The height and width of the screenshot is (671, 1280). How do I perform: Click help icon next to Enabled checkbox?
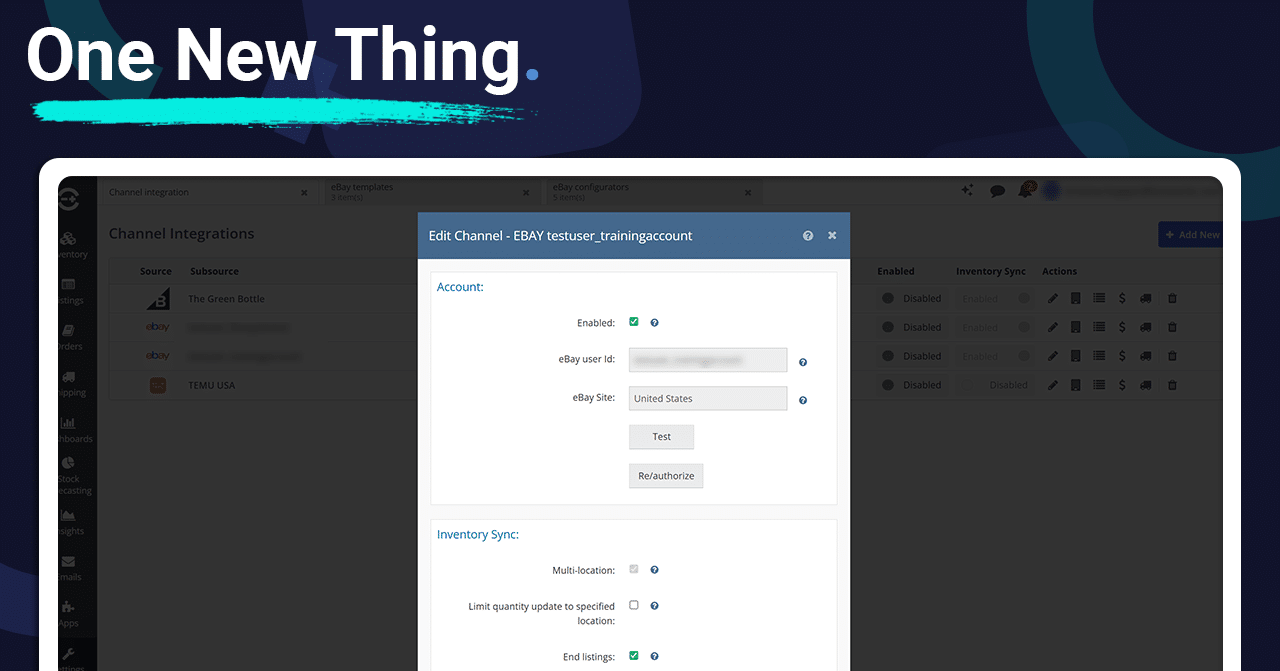click(x=654, y=323)
